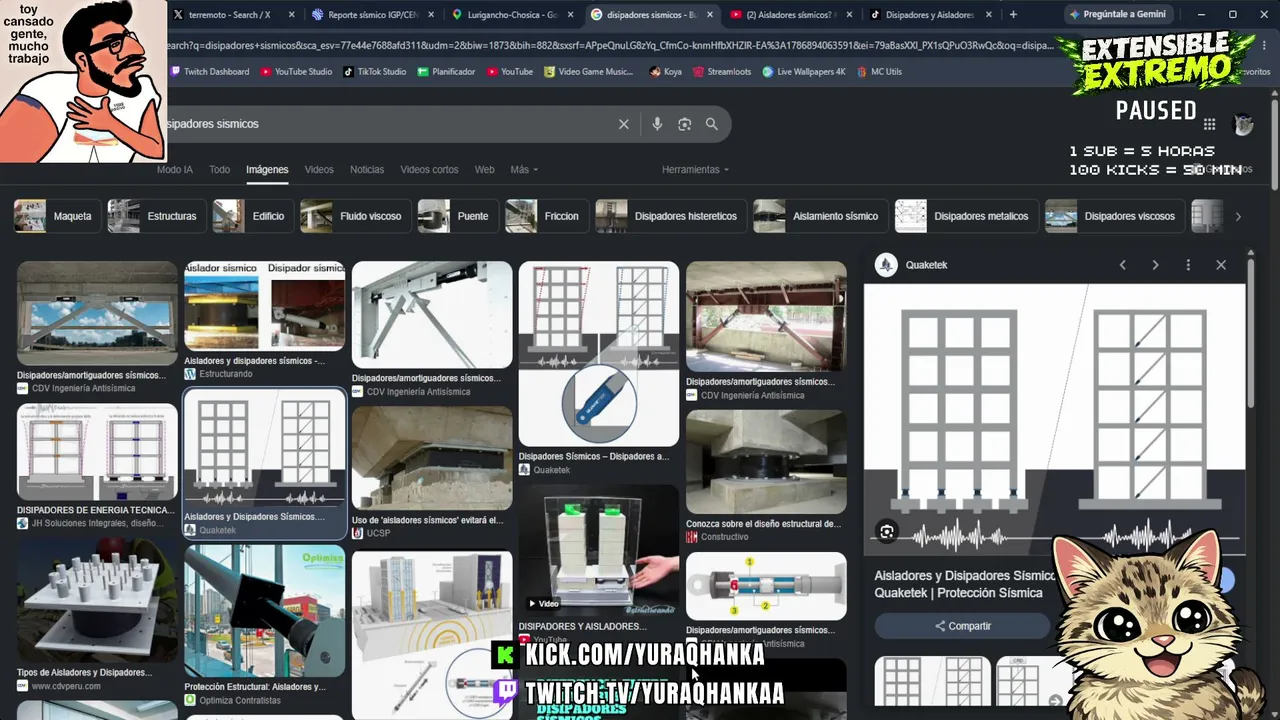Click the Compartir share button
The width and height of the screenshot is (1280, 720).
tap(963, 626)
